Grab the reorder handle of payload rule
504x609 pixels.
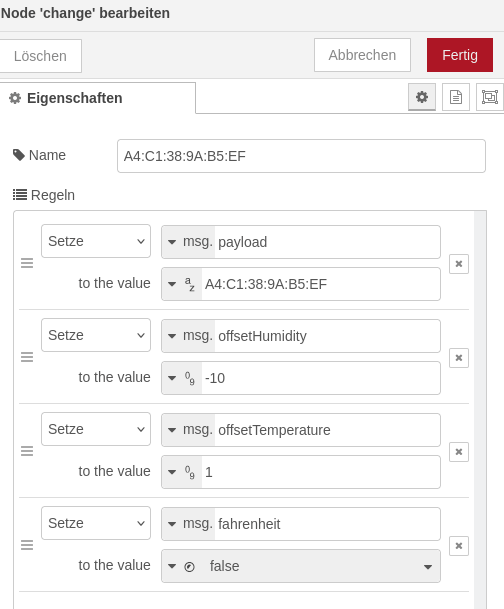pyautogui.click(x=27, y=263)
